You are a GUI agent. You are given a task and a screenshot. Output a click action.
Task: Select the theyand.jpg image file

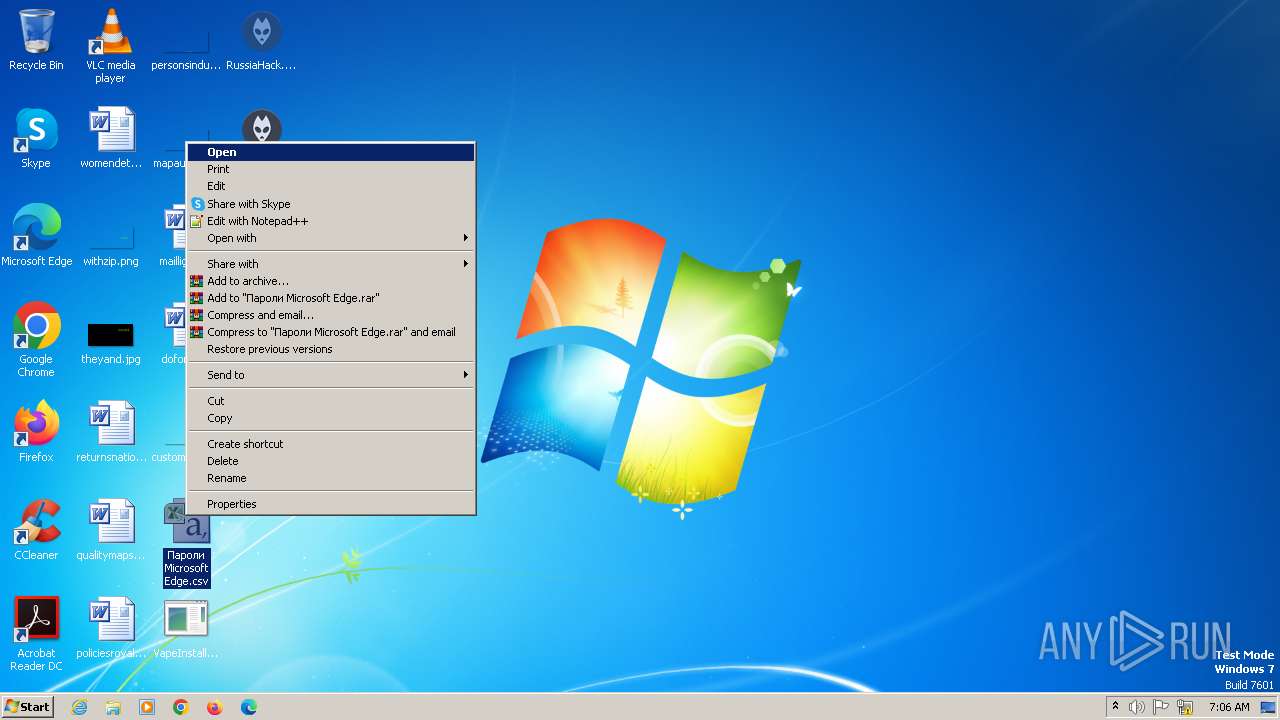(110, 344)
